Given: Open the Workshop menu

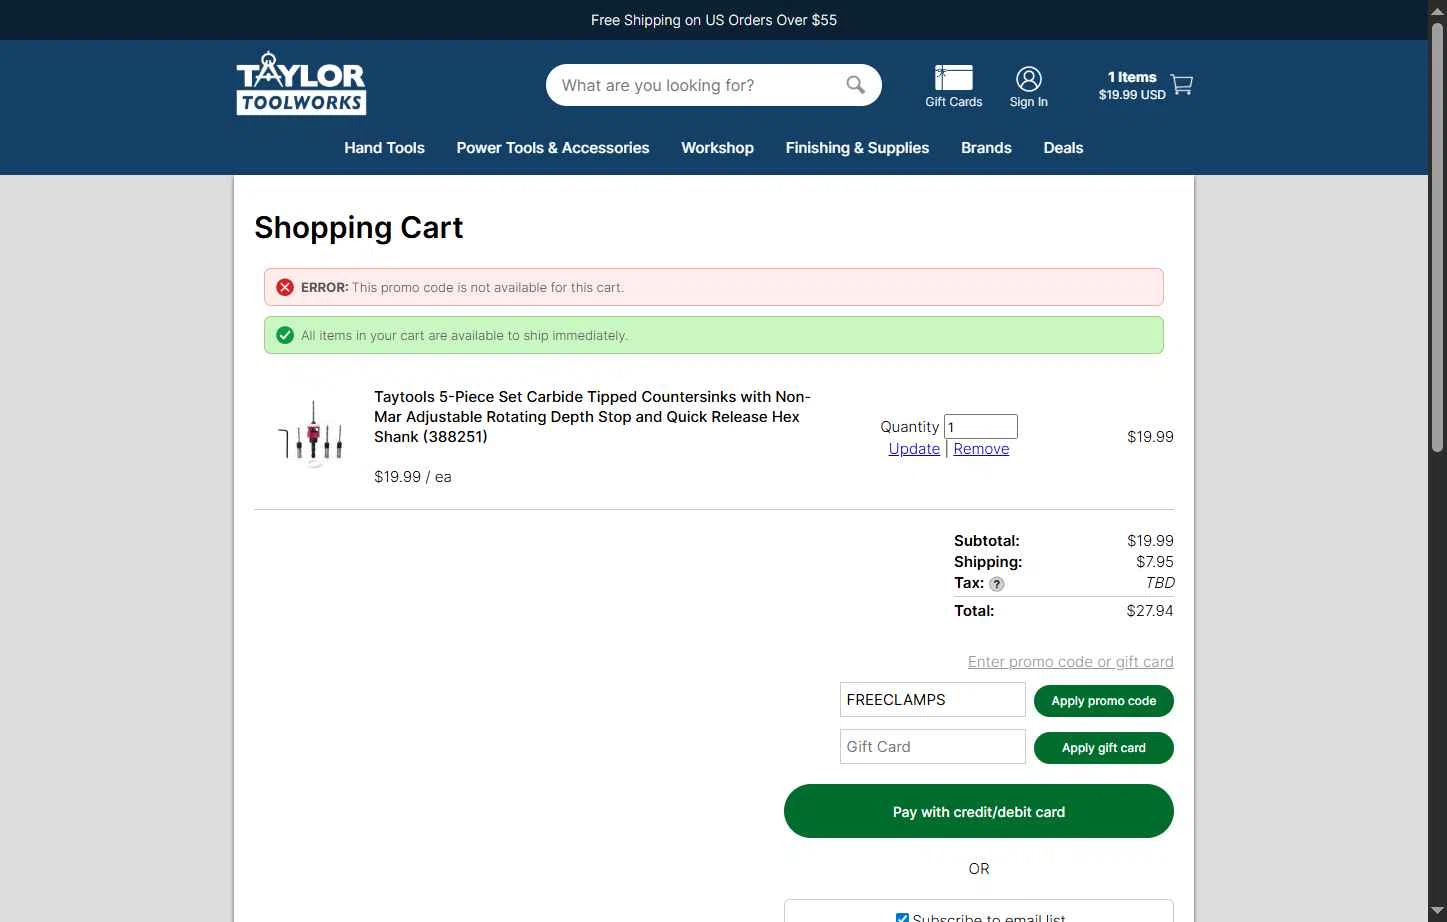Looking at the screenshot, I should 717,148.
